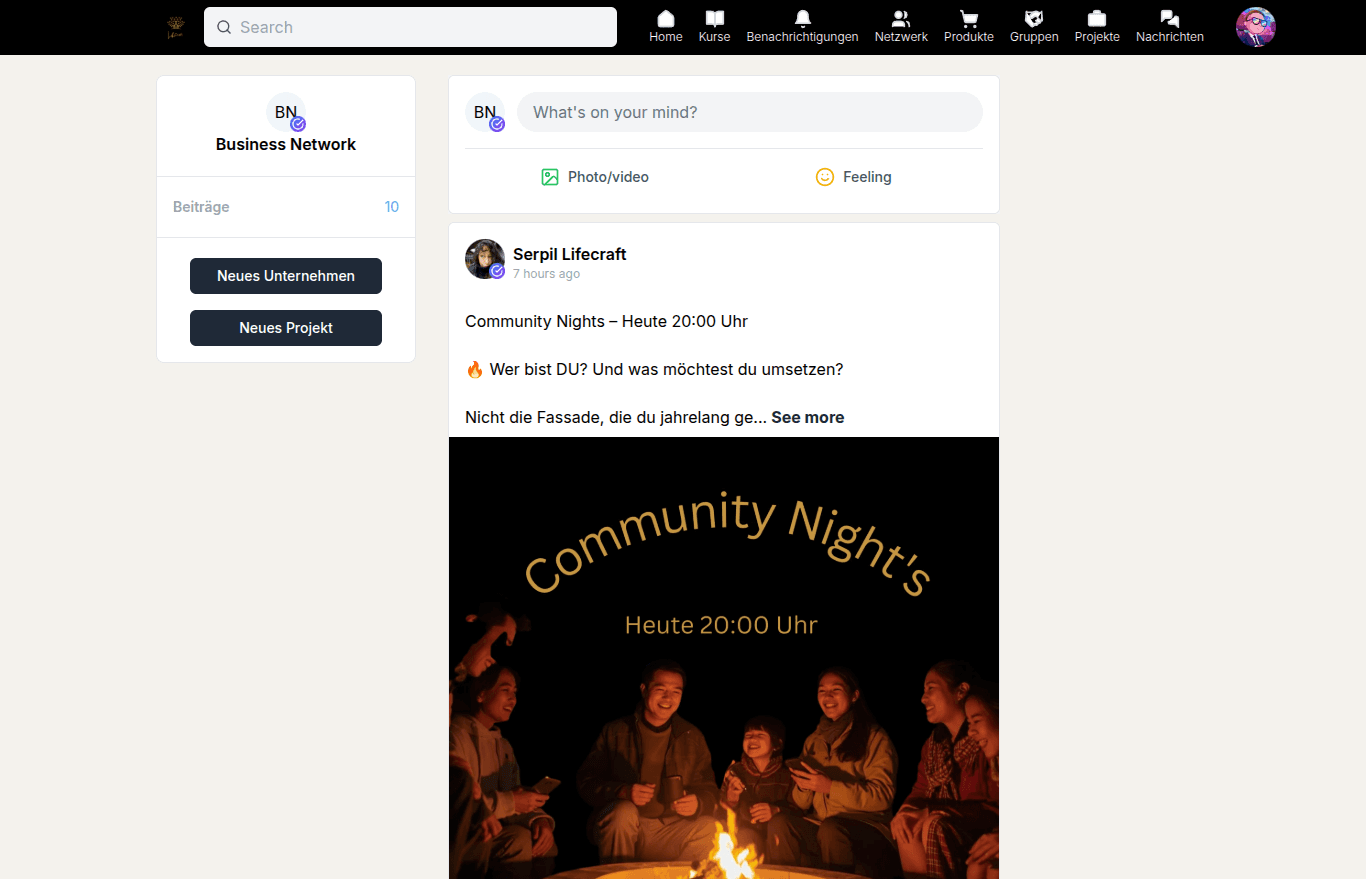
Task: Open Produkte shopping cart icon
Action: [968, 19]
